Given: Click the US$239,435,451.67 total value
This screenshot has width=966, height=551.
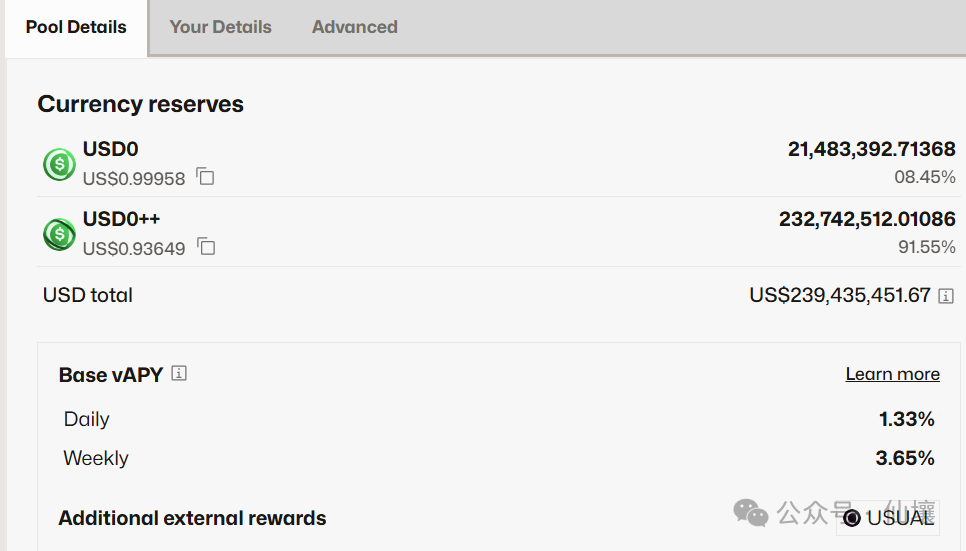Looking at the screenshot, I should pyautogui.click(x=840, y=296).
